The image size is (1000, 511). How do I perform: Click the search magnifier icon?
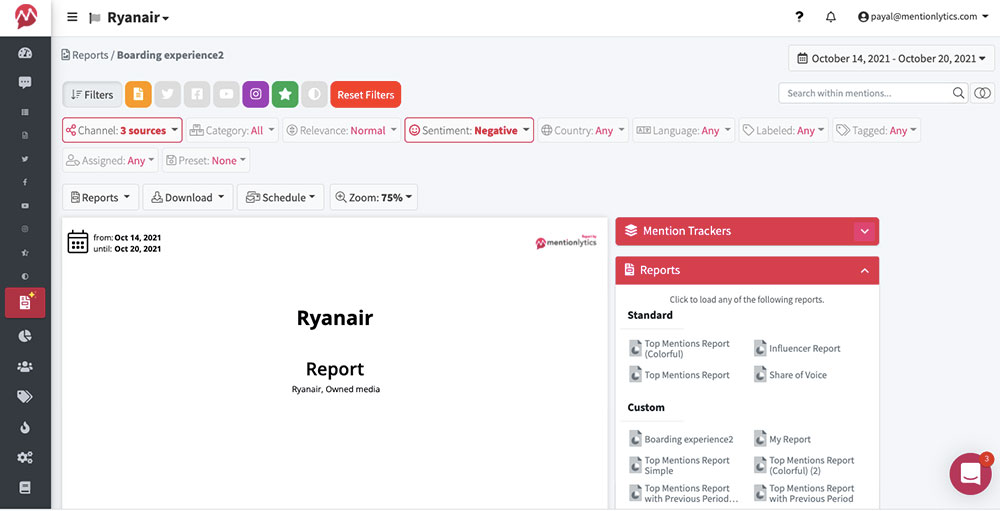(x=958, y=93)
